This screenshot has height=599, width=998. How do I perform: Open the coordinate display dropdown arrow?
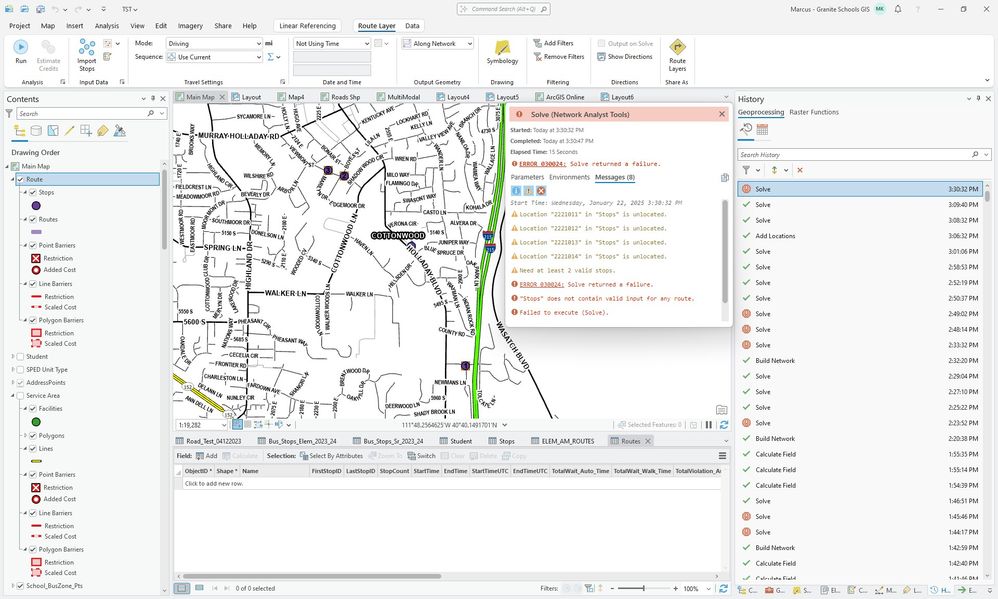(x=505, y=425)
